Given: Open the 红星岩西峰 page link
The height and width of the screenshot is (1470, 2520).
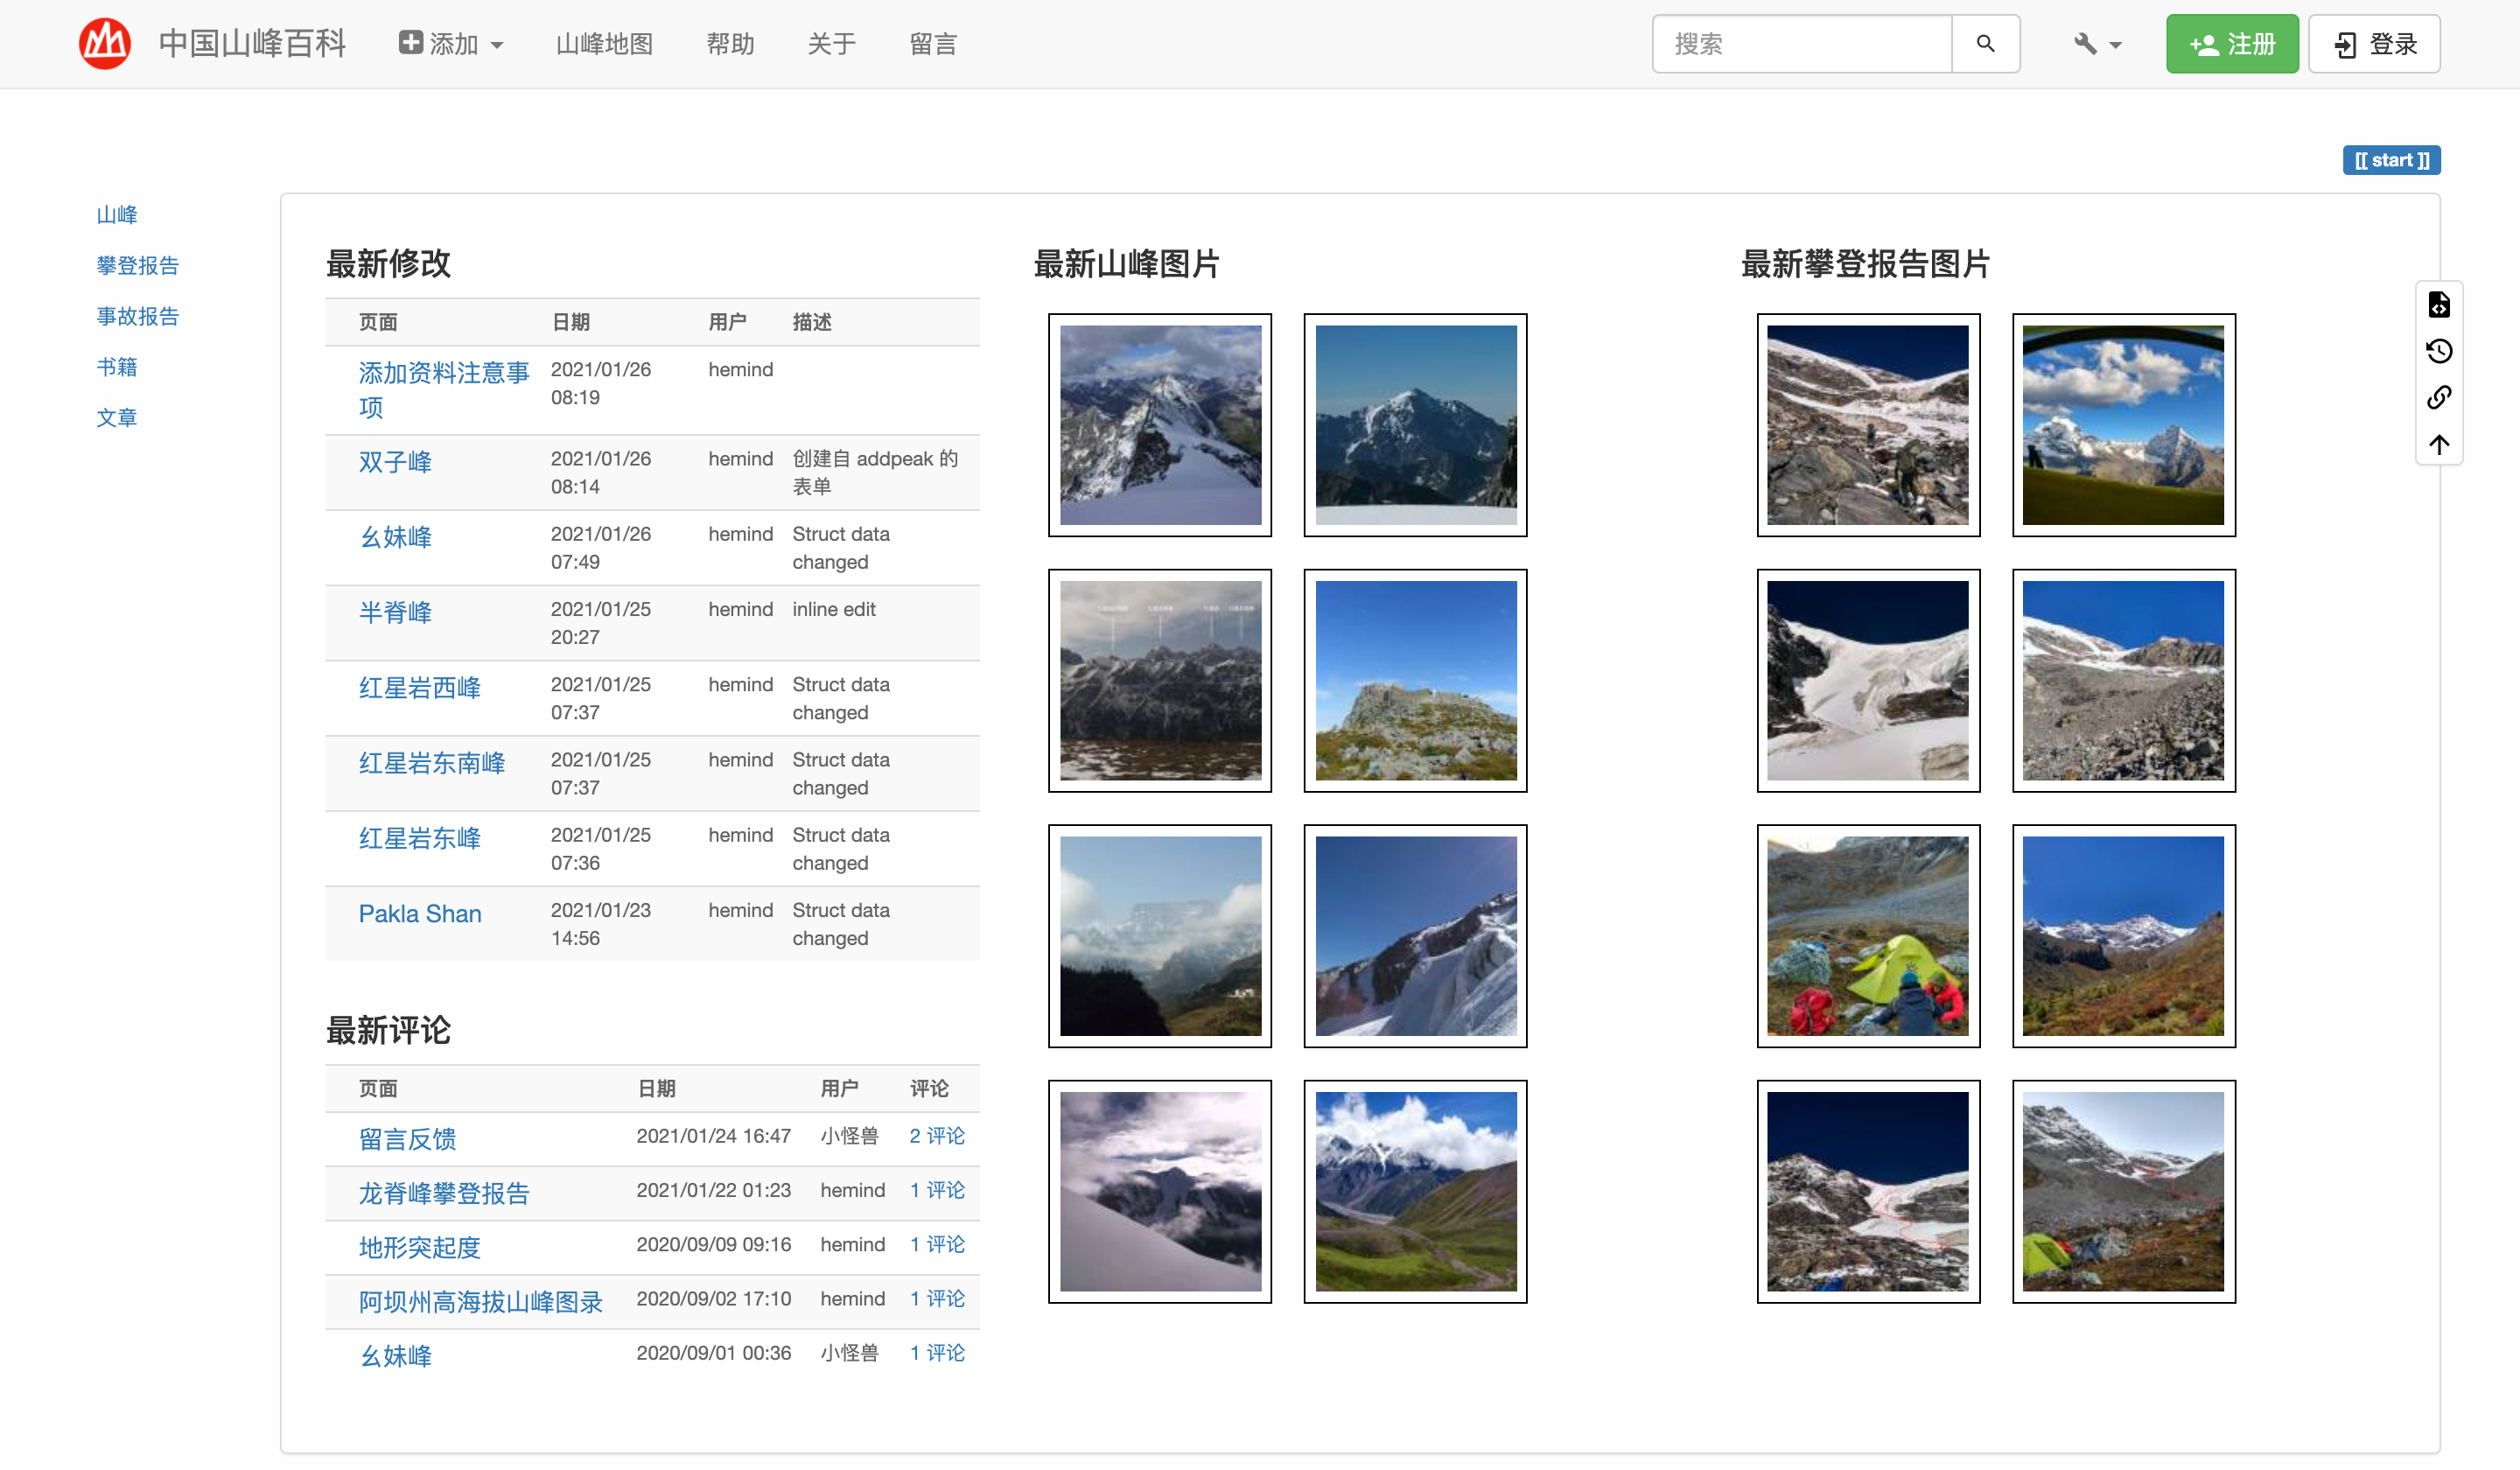Looking at the screenshot, I should click(420, 687).
